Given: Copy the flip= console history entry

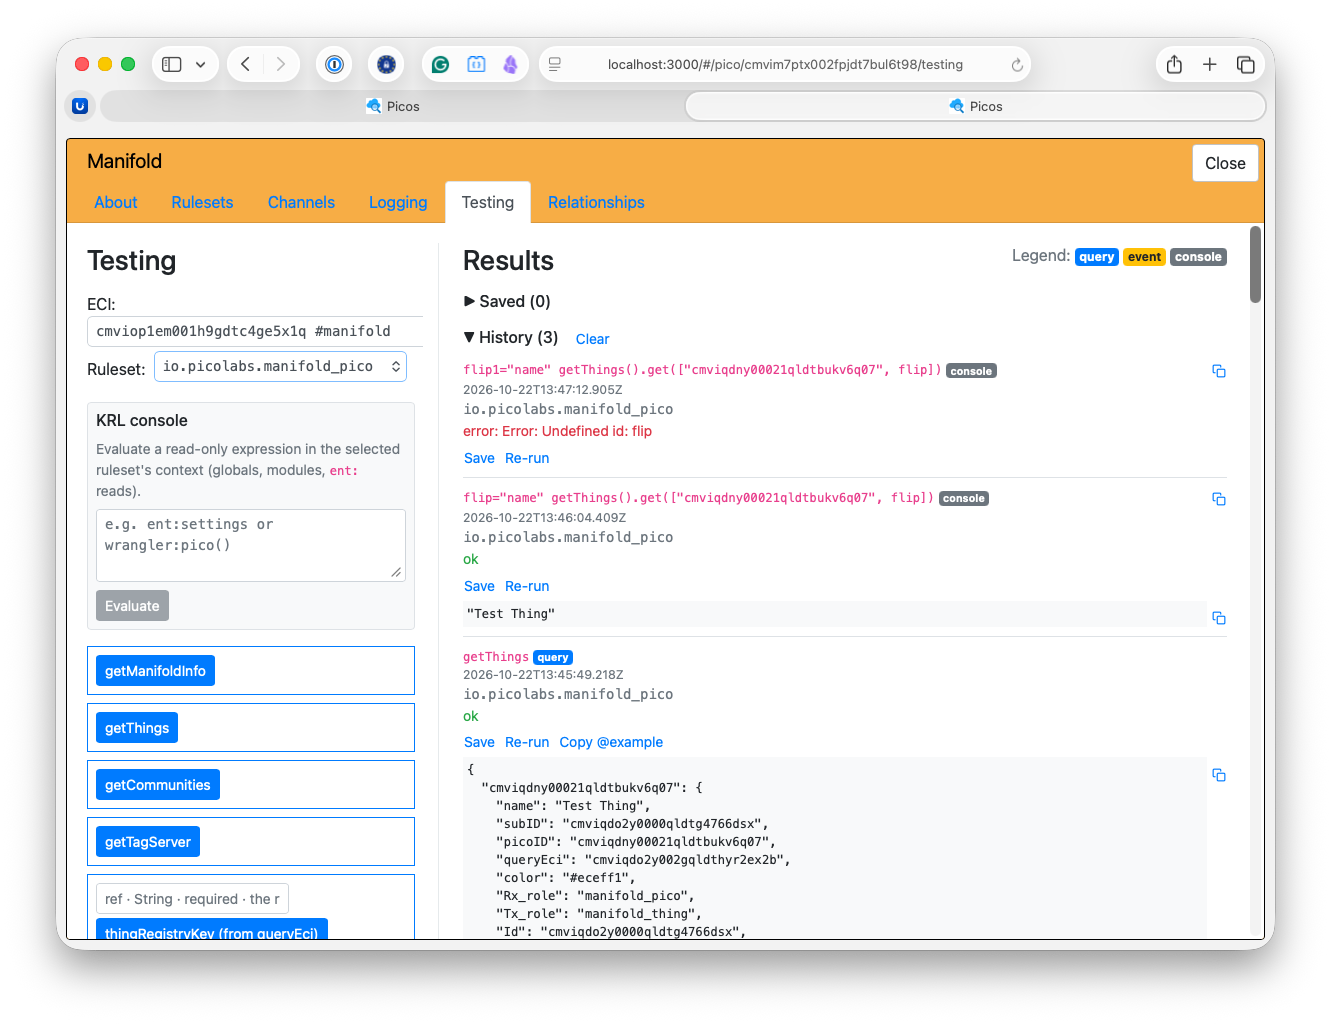Looking at the screenshot, I should pyautogui.click(x=1218, y=499).
